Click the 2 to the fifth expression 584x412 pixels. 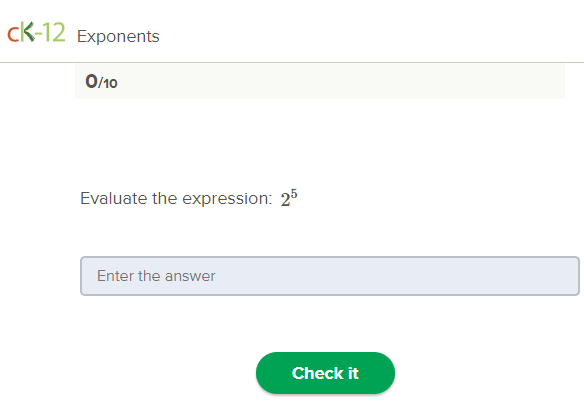(x=289, y=198)
